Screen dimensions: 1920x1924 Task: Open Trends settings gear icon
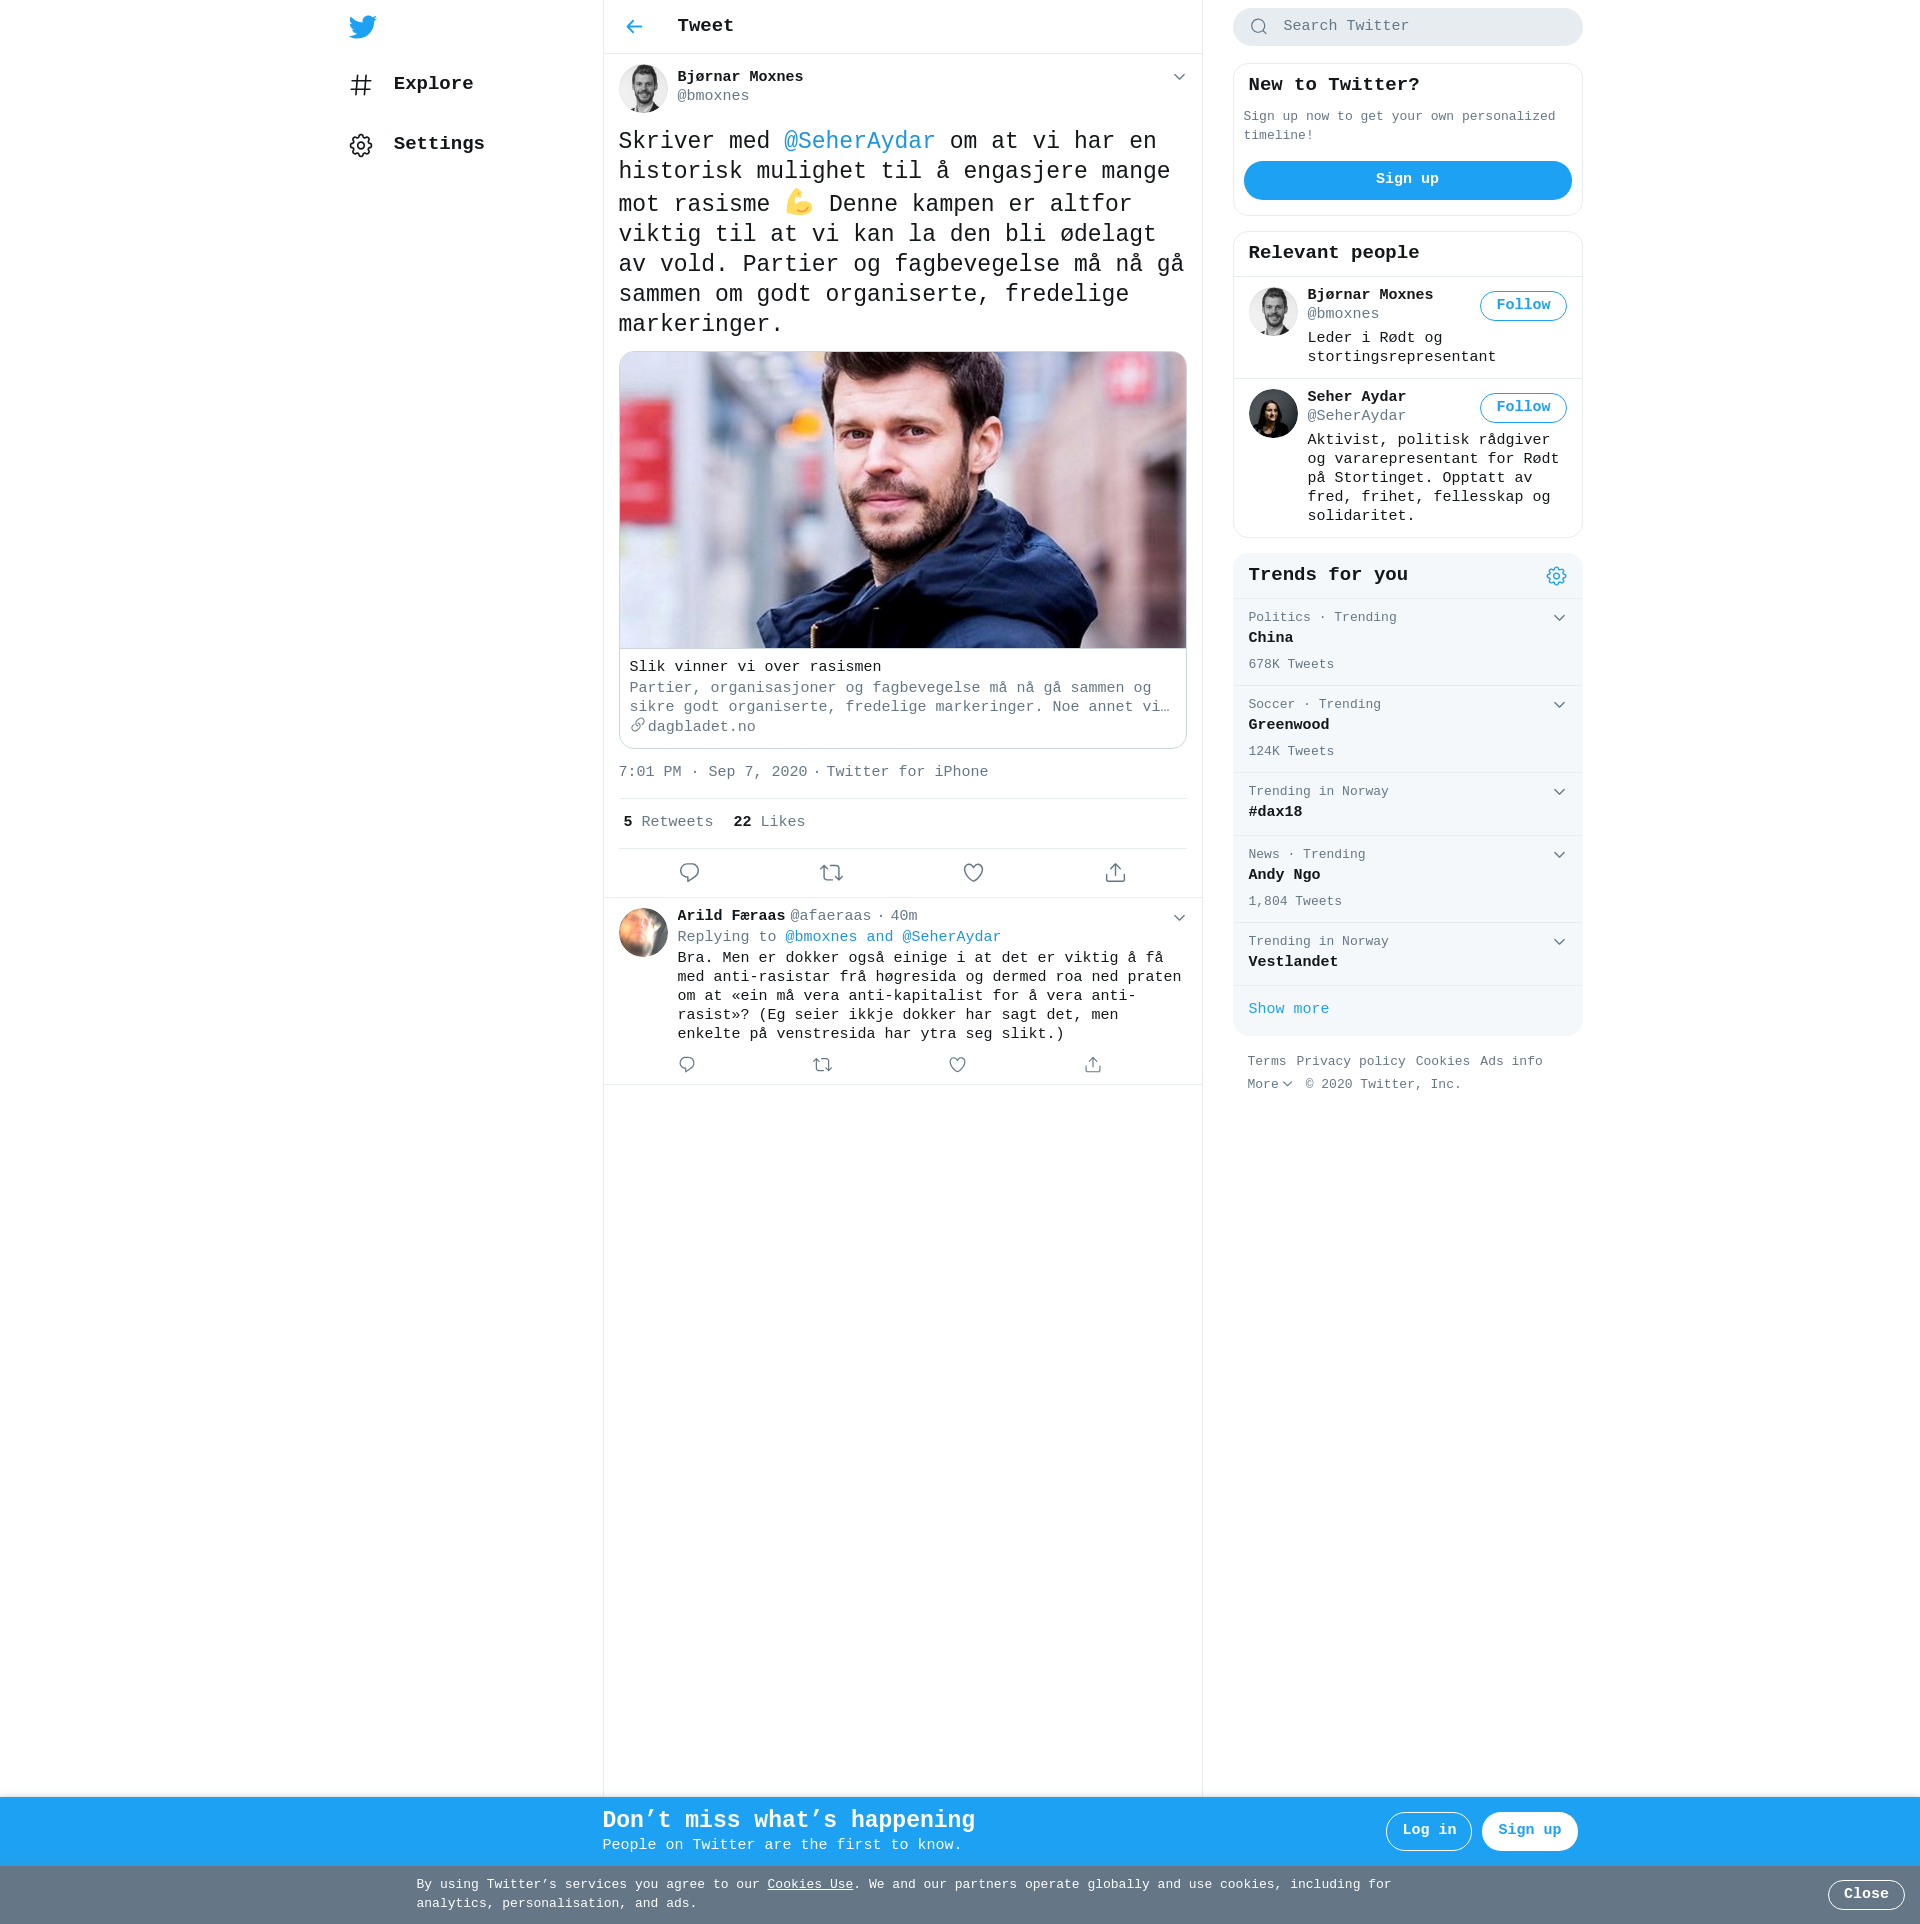point(1556,576)
